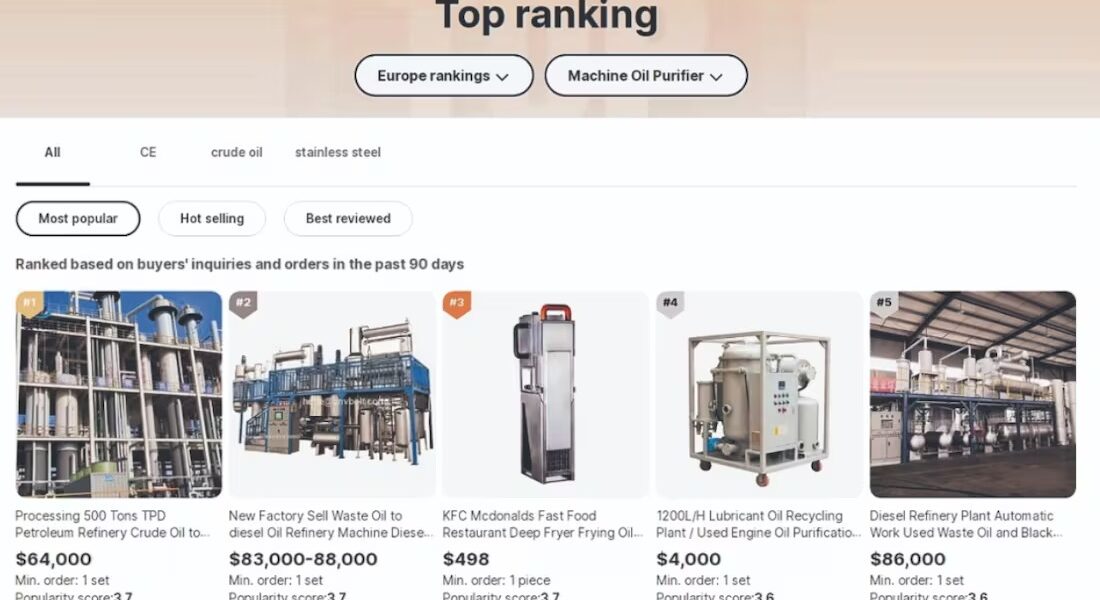Click the #4 rank badge icon
The width and height of the screenshot is (1100, 600).
[x=670, y=304]
